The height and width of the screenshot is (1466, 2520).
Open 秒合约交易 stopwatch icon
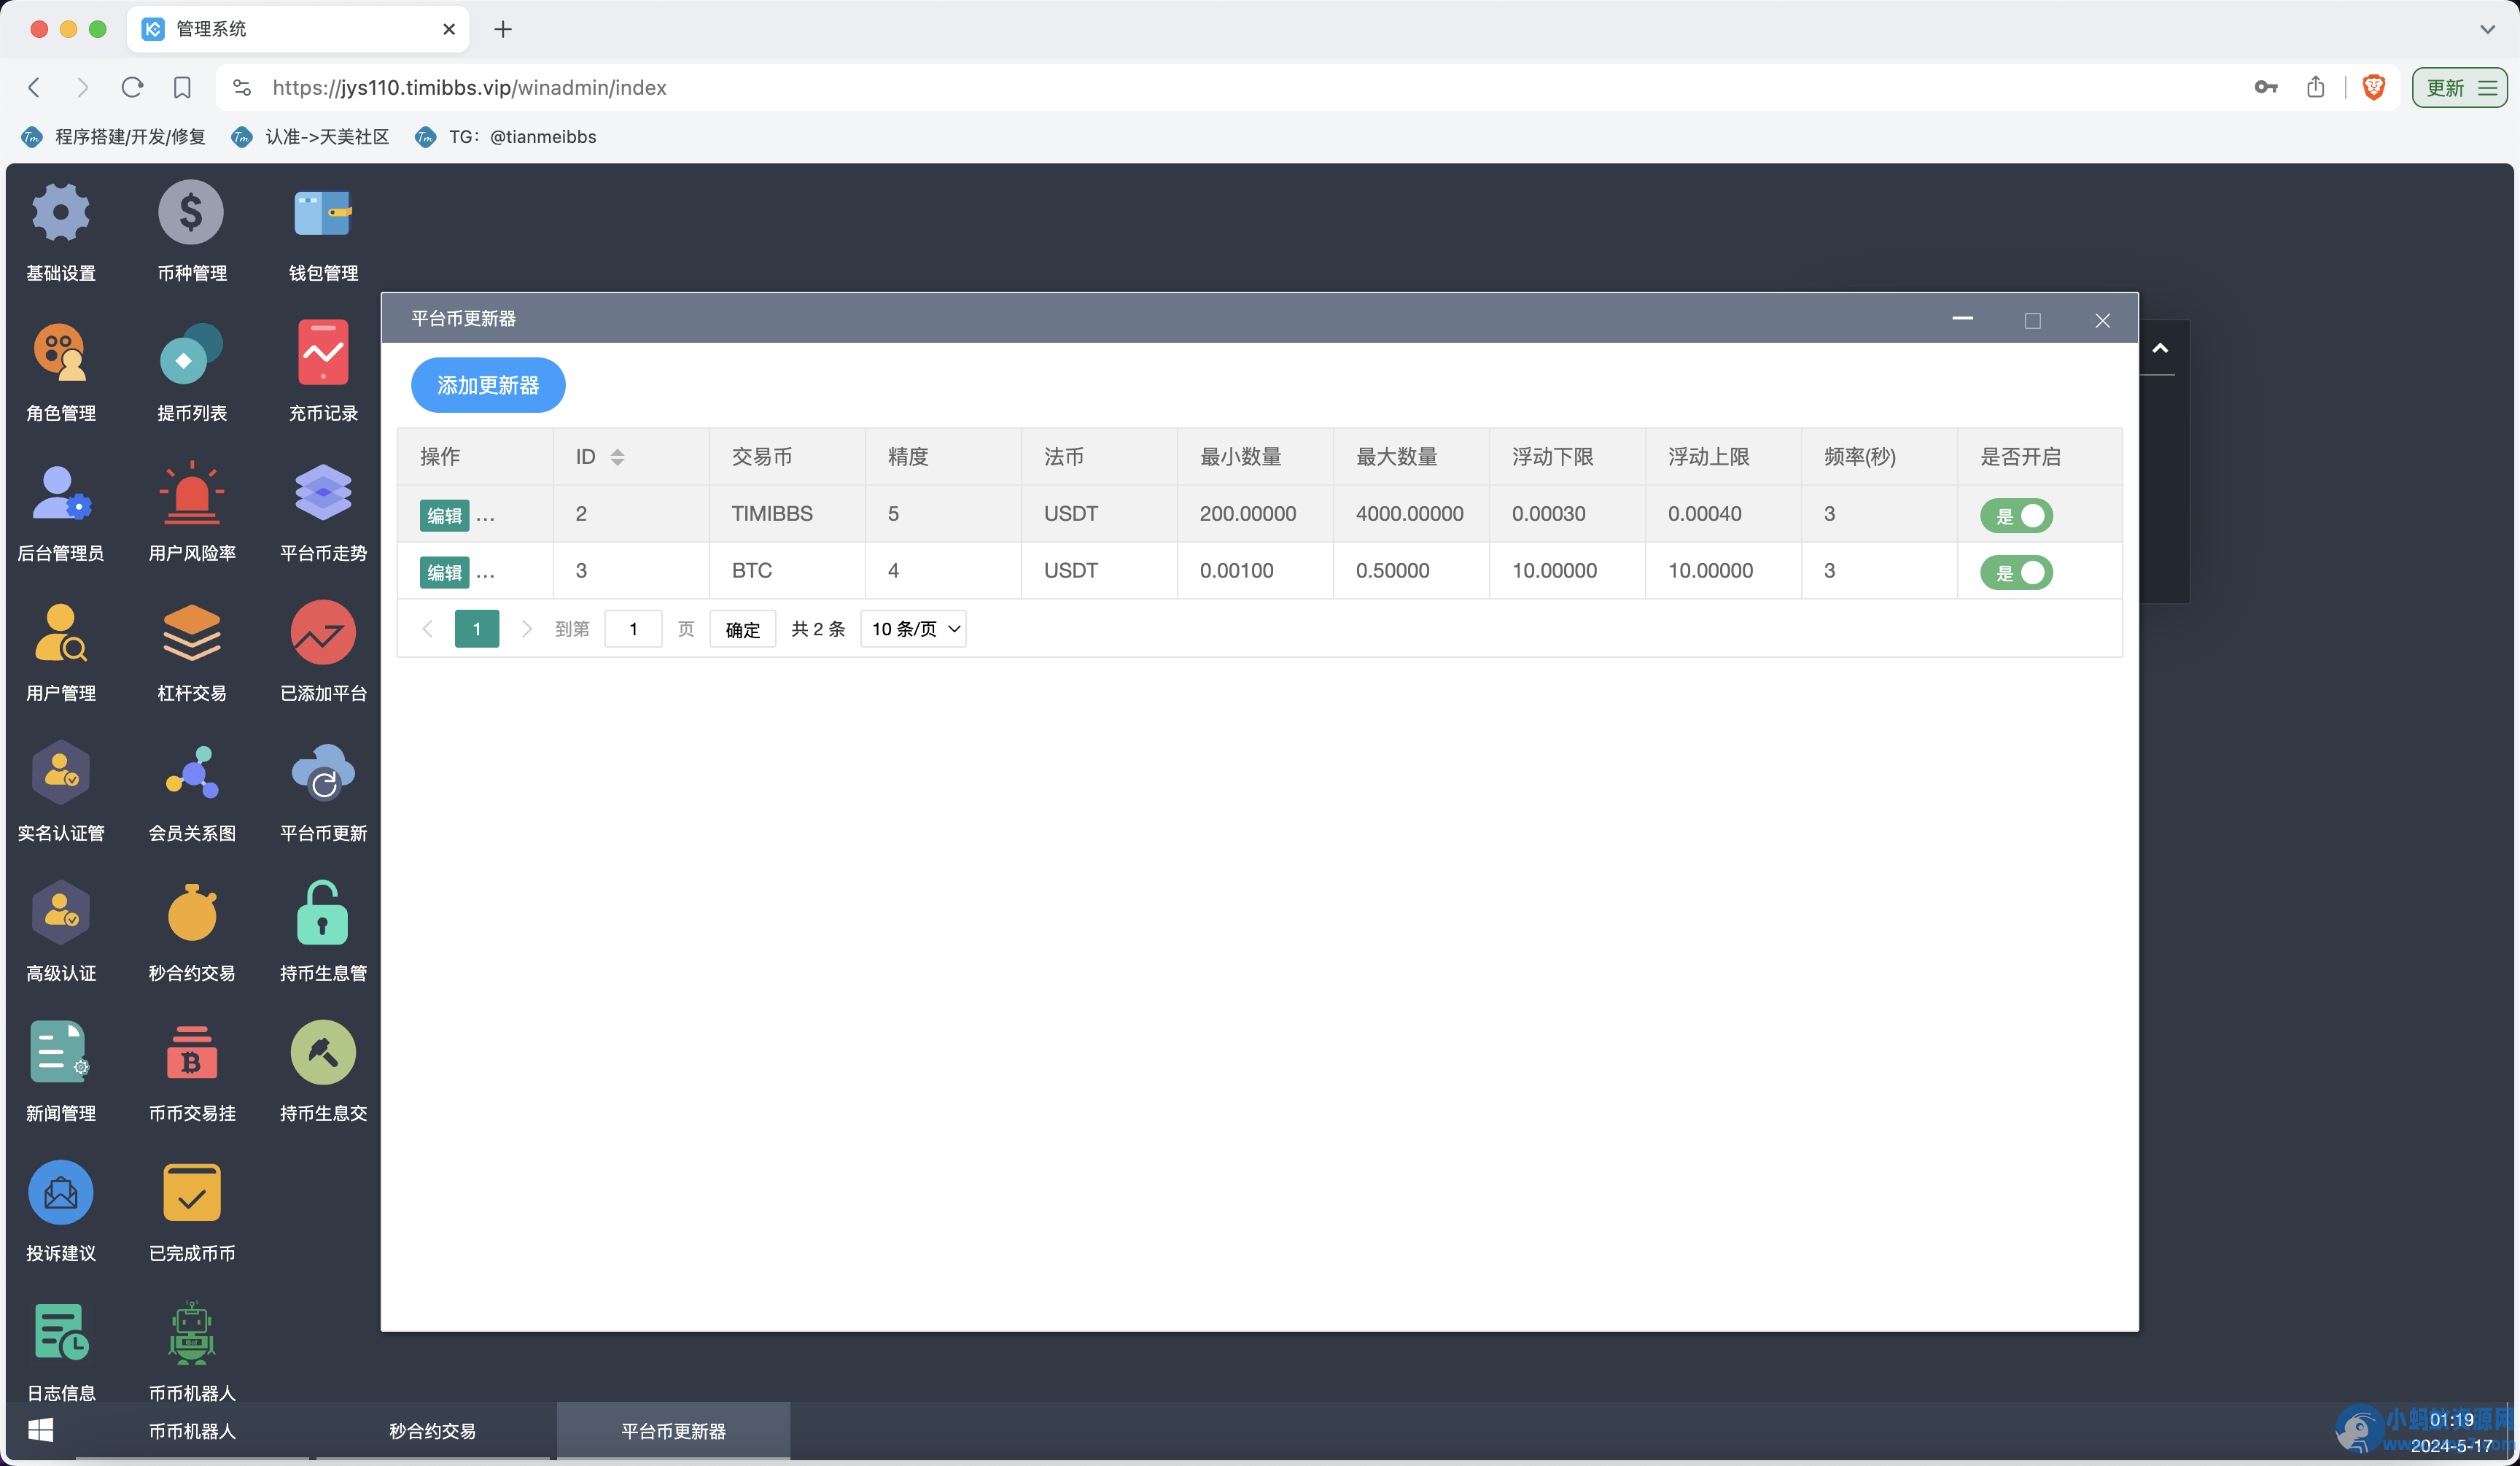pyautogui.click(x=191, y=912)
